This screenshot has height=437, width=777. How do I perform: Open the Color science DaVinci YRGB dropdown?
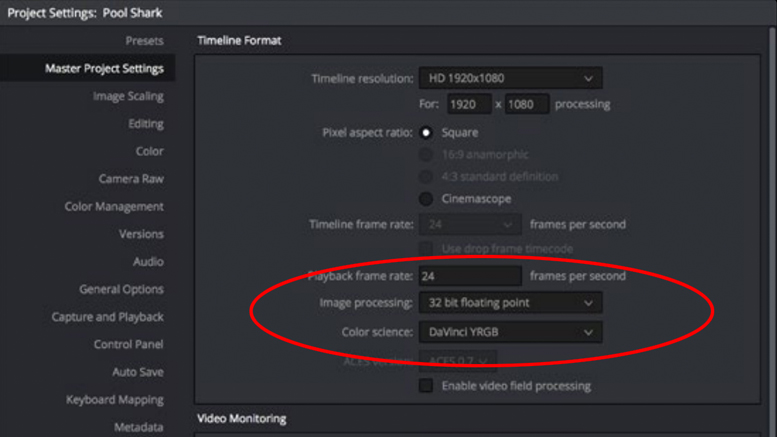pyautogui.click(x=510, y=332)
